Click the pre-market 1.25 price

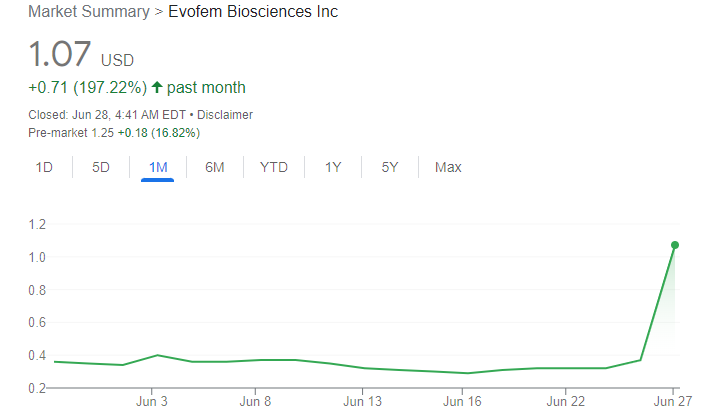coord(100,132)
